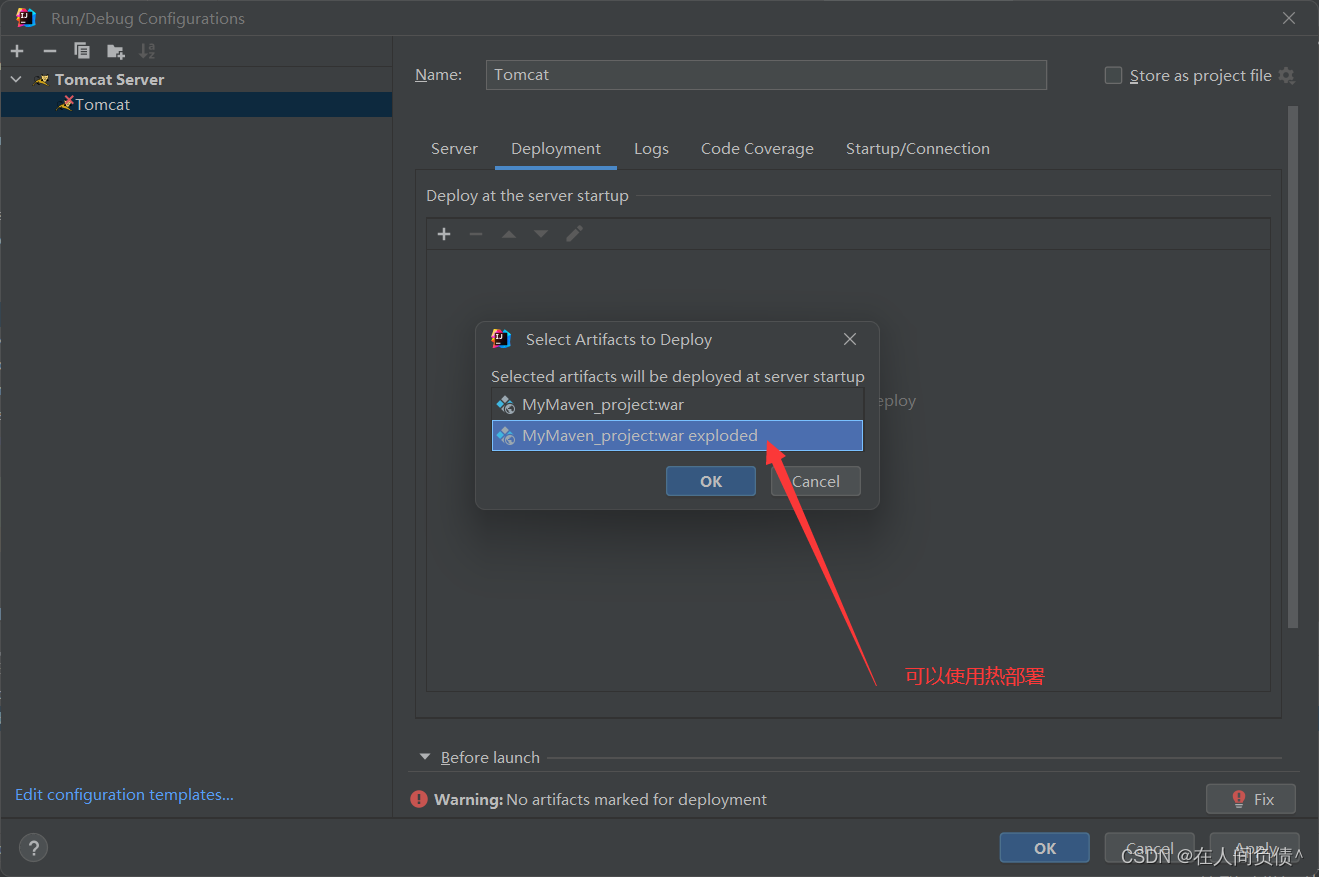Image resolution: width=1319 pixels, height=877 pixels.
Task: Click the Tomcat Server group row
Action: point(196,79)
